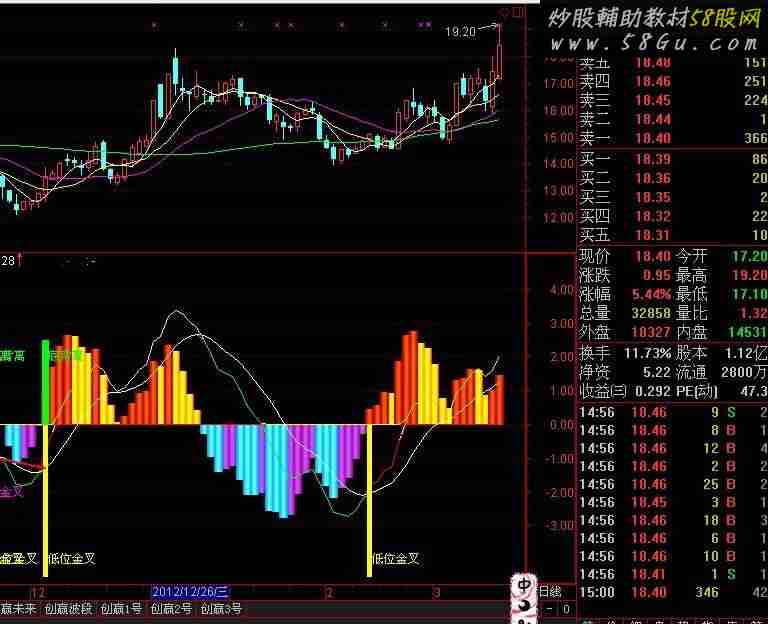768x624 pixels.
Task: Click the 净资 5.22 value
Action: click(x=657, y=372)
